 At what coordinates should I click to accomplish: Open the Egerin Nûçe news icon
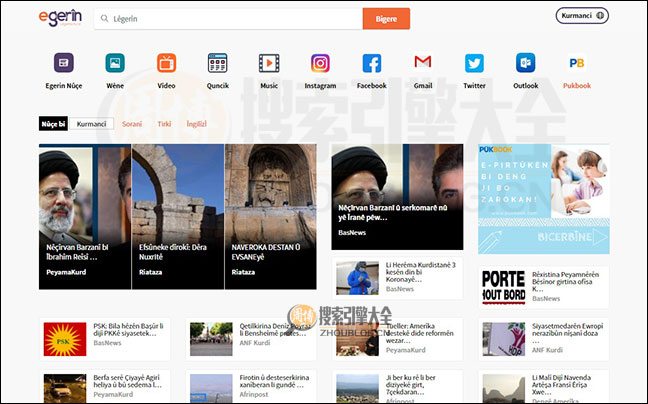(63, 64)
